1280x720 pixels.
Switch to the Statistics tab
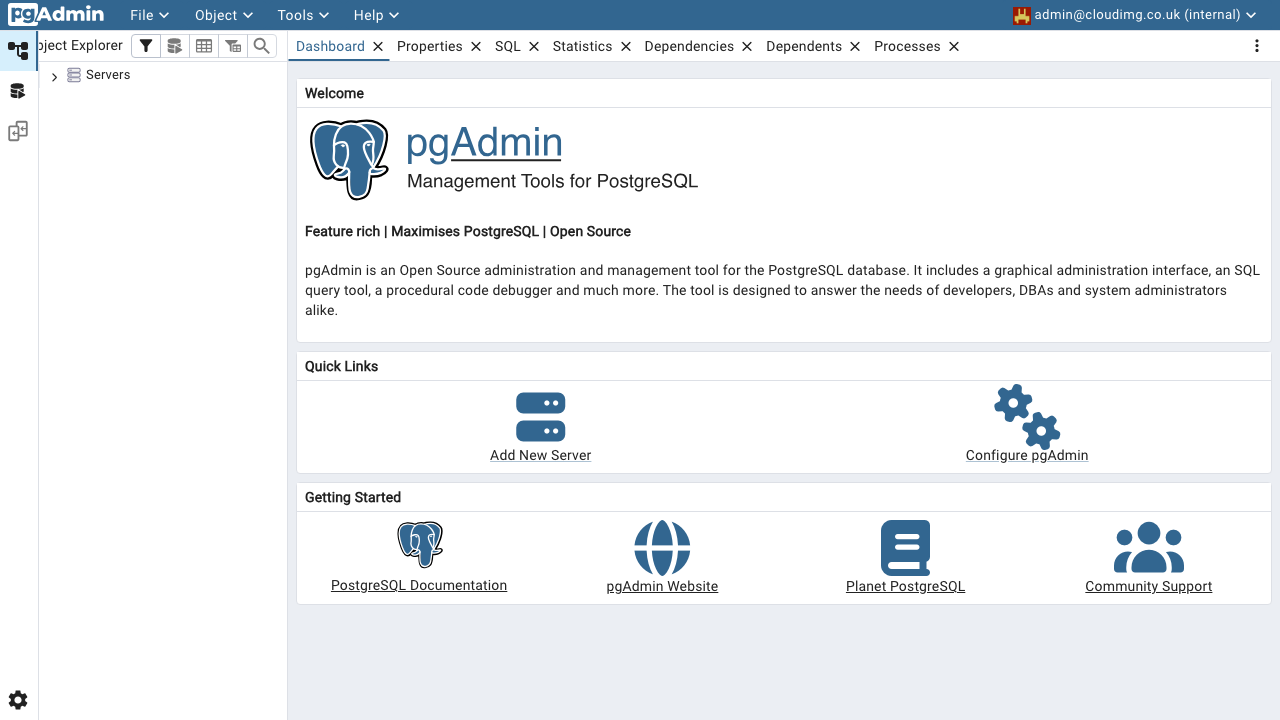pos(582,46)
